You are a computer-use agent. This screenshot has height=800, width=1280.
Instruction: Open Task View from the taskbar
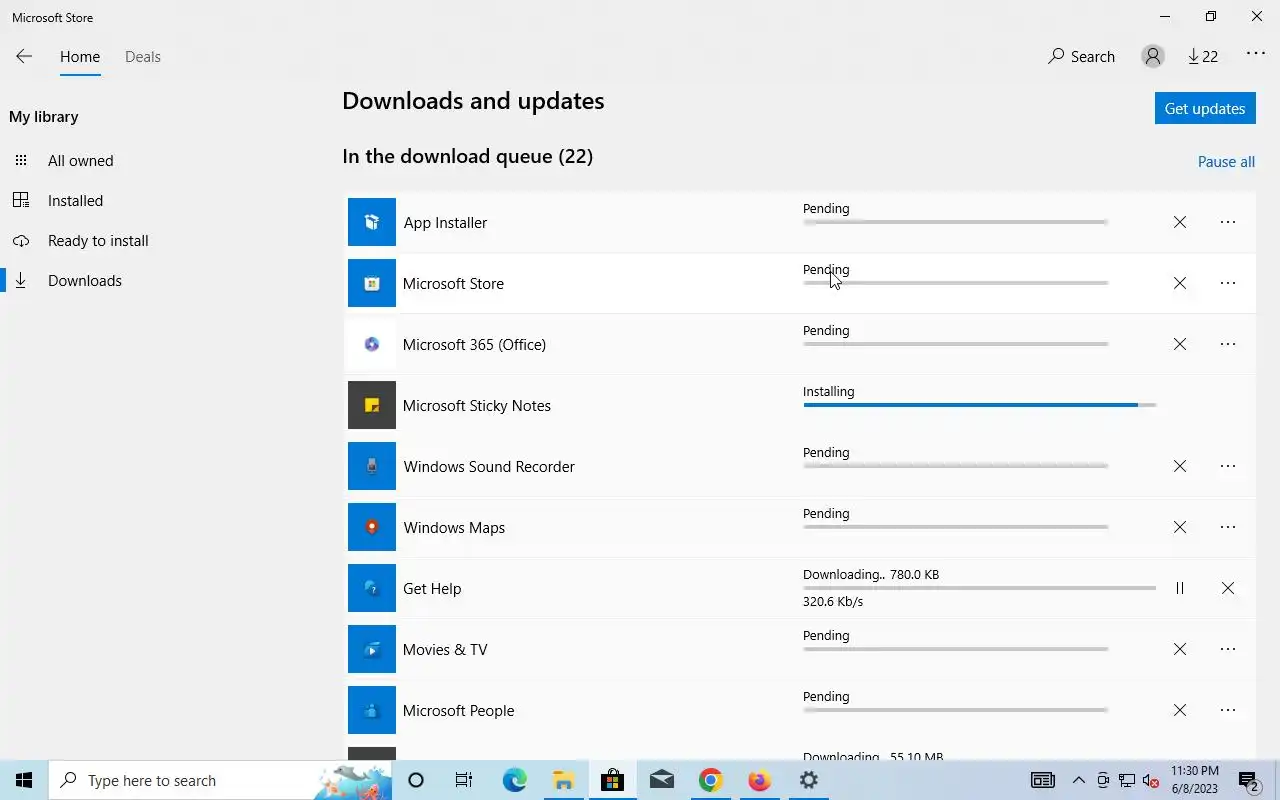464,781
